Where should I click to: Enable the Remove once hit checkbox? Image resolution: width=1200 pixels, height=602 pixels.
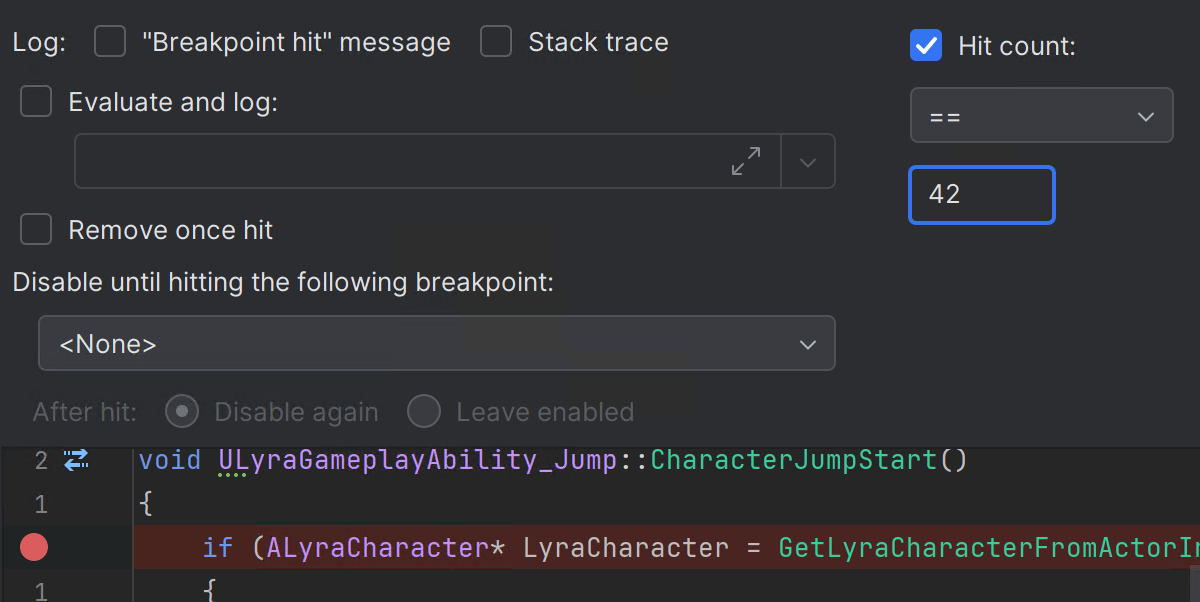[36, 229]
